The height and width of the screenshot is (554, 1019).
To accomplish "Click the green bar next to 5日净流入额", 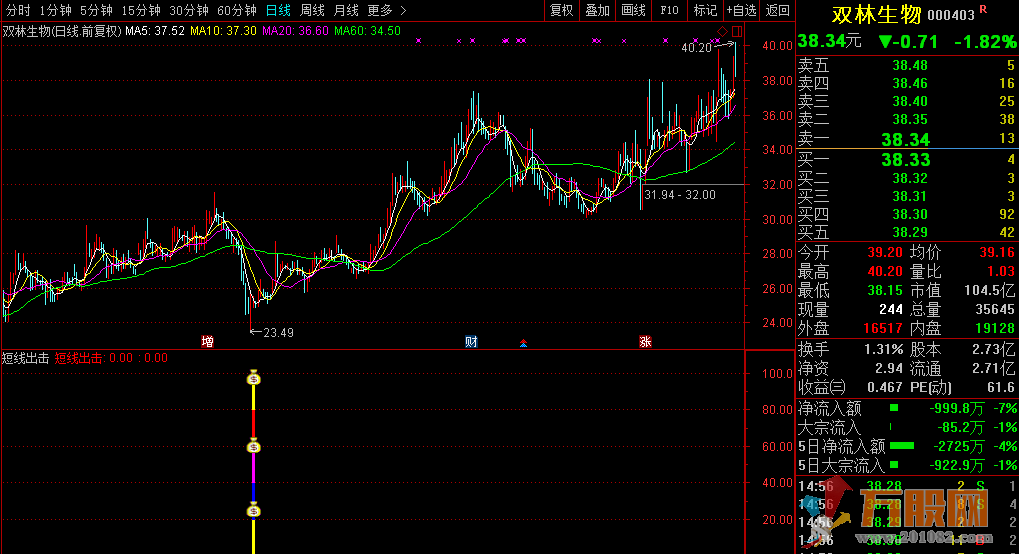I will coord(902,446).
